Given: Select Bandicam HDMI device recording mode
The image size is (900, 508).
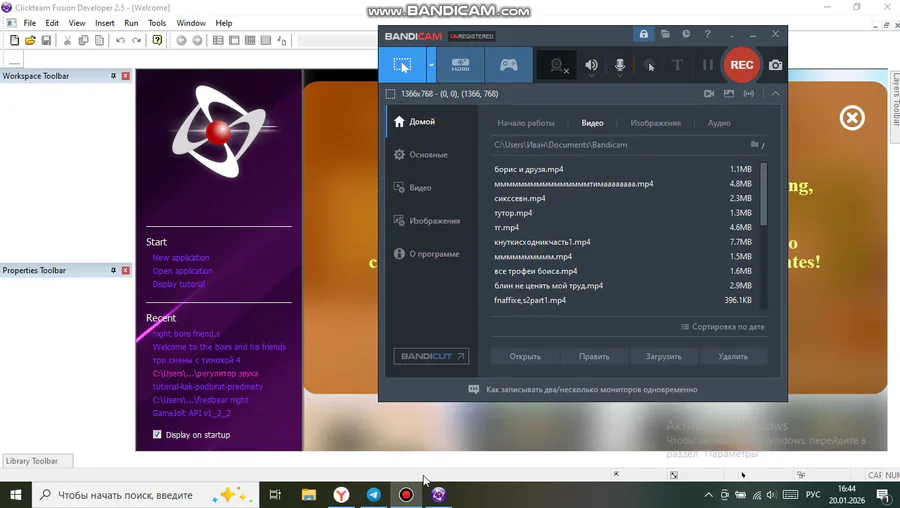Looking at the screenshot, I should point(460,65).
